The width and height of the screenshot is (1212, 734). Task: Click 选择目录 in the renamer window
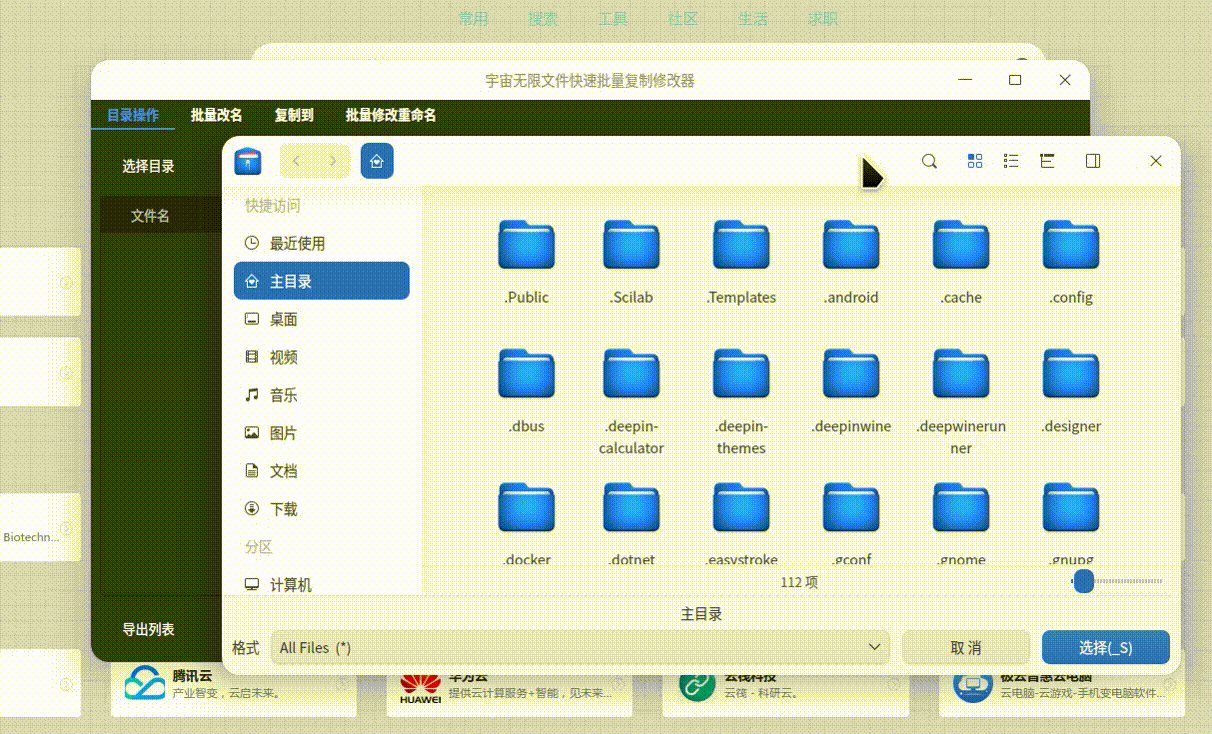(x=149, y=166)
